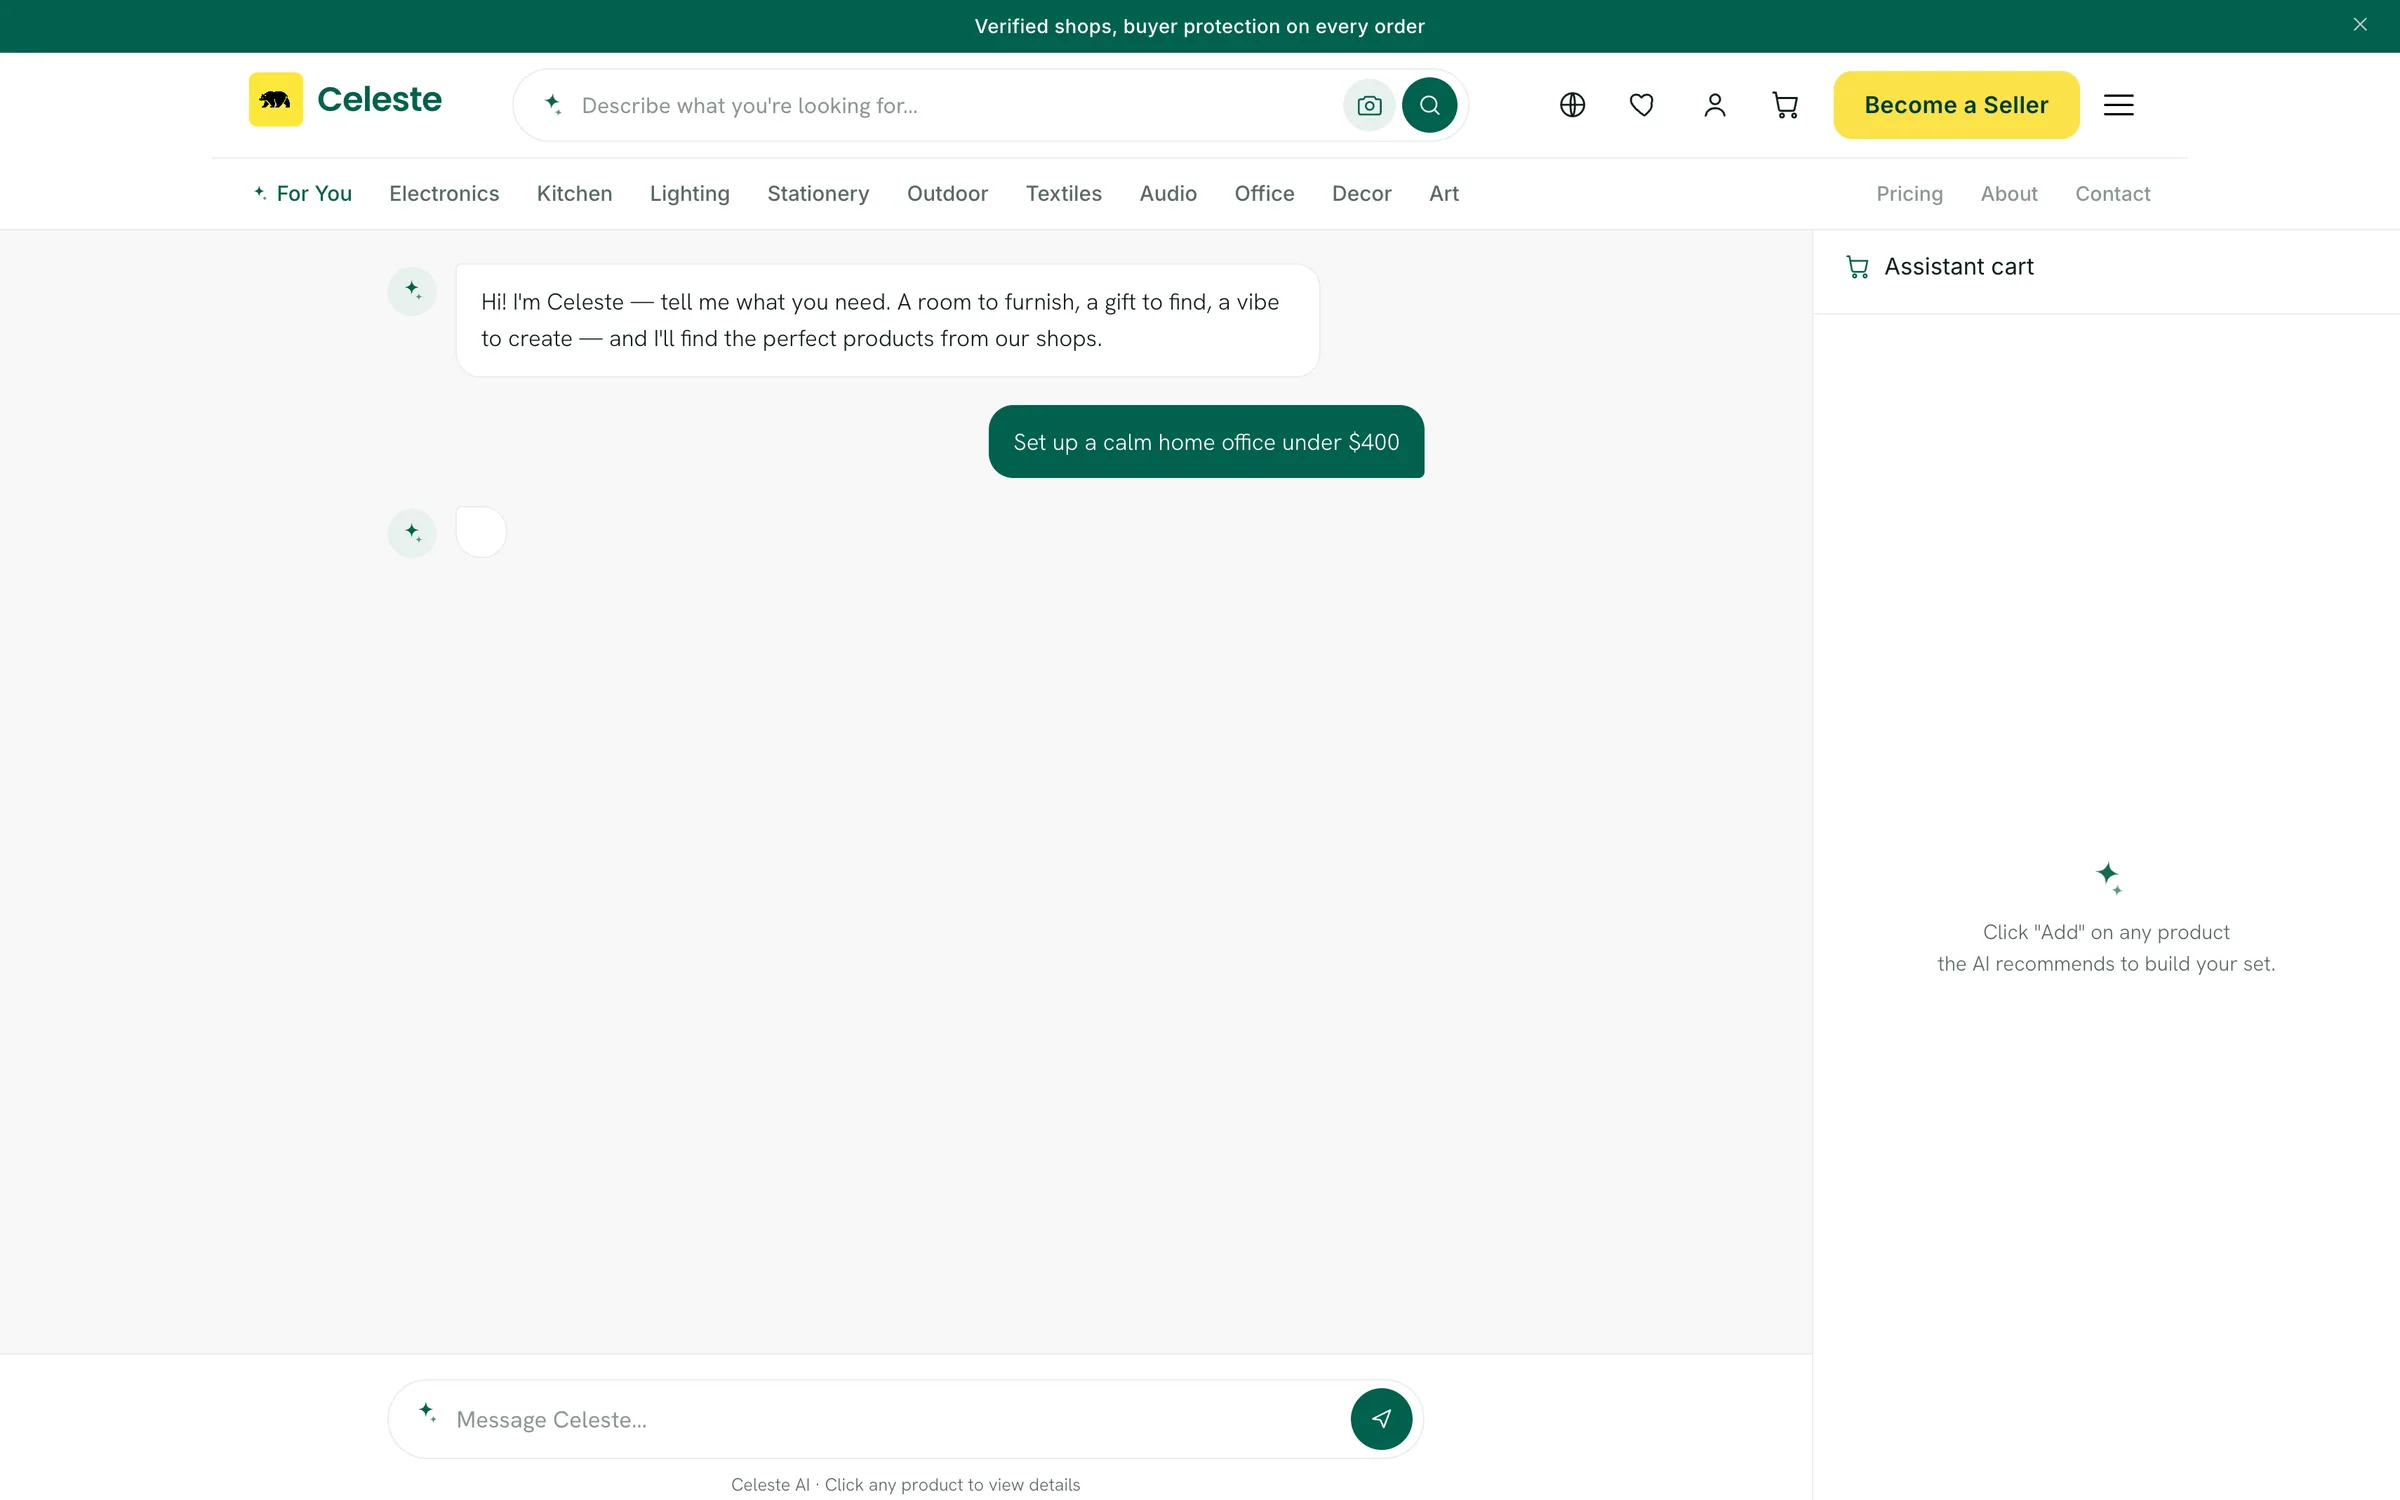Open the shopping cart icon in header
The width and height of the screenshot is (2400, 1500).
point(1785,105)
